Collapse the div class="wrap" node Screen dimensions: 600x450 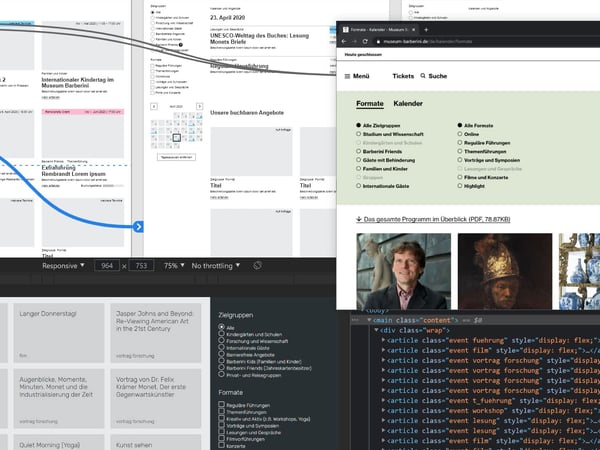[x=377, y=330]
